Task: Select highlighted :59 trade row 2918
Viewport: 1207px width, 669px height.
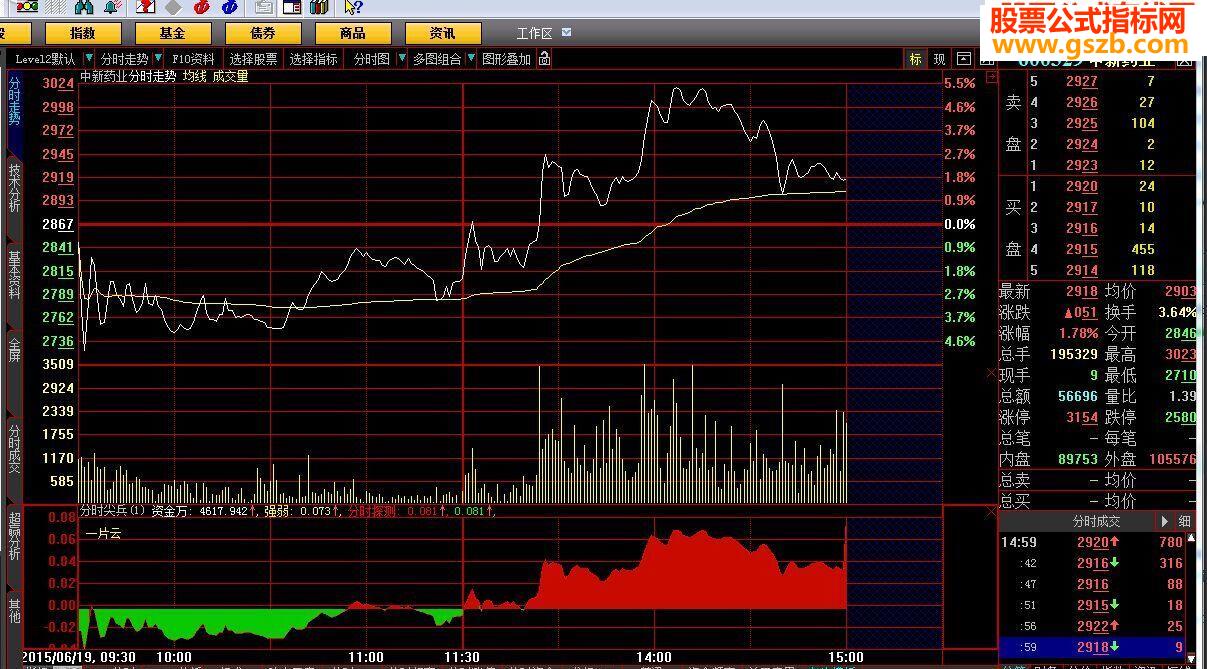Action: (x=1091, y=647)
